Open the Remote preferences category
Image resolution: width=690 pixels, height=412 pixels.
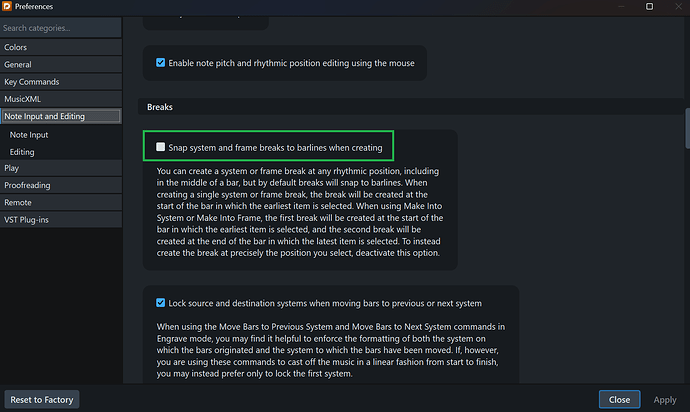tap(19, 203)
